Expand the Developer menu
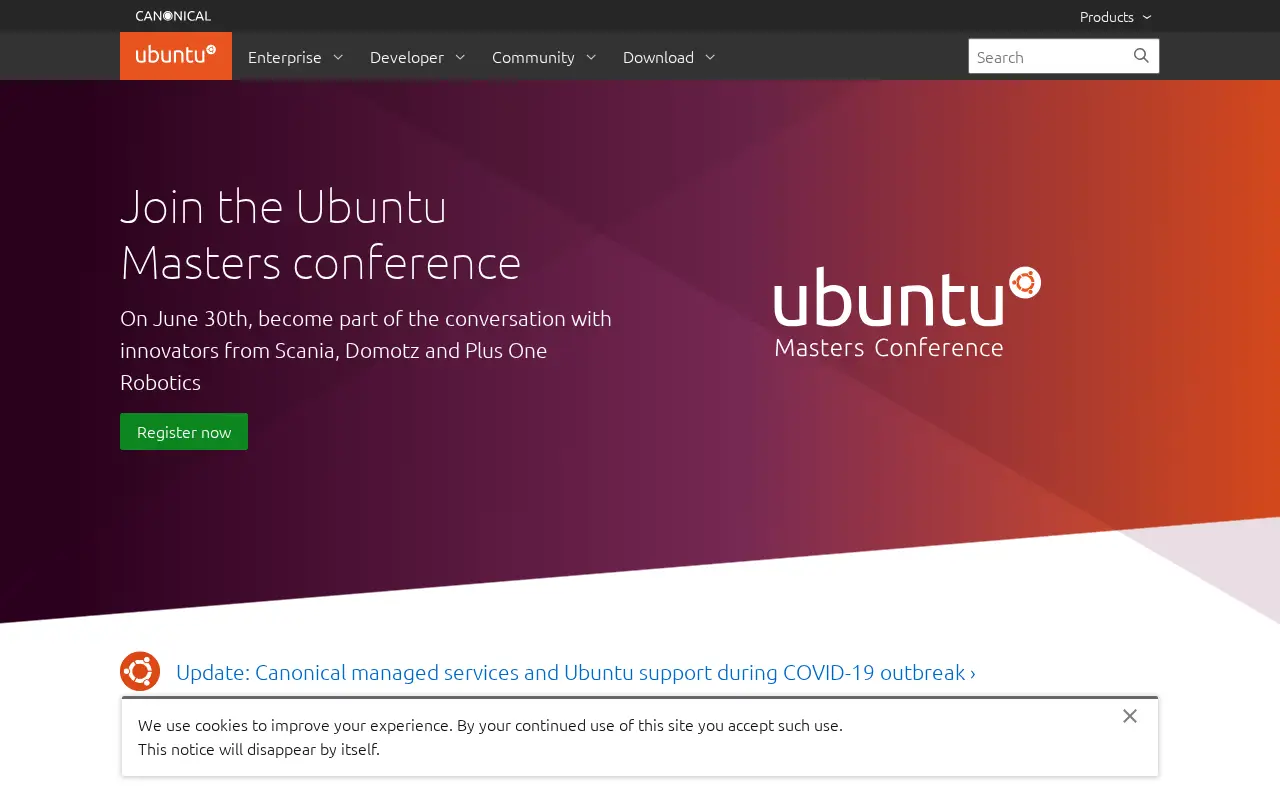 point(417,57)
